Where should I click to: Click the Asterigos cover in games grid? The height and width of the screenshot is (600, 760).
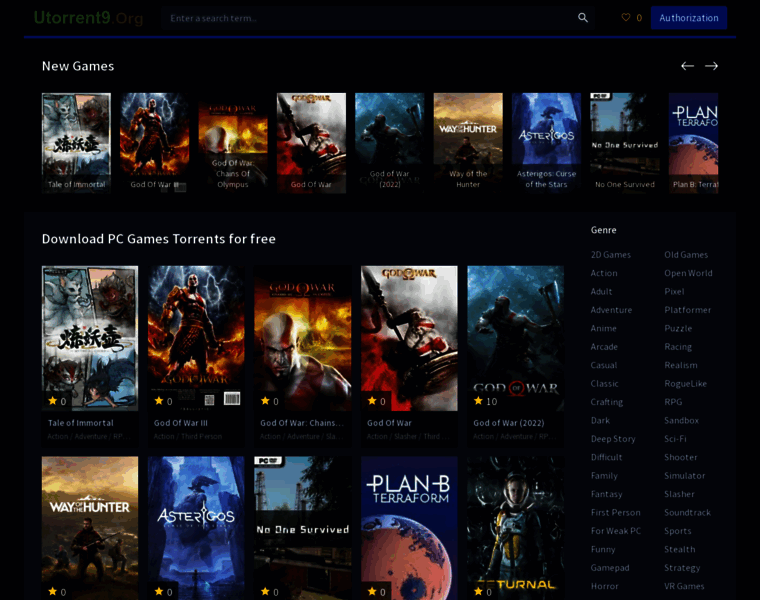coord(196,528)
